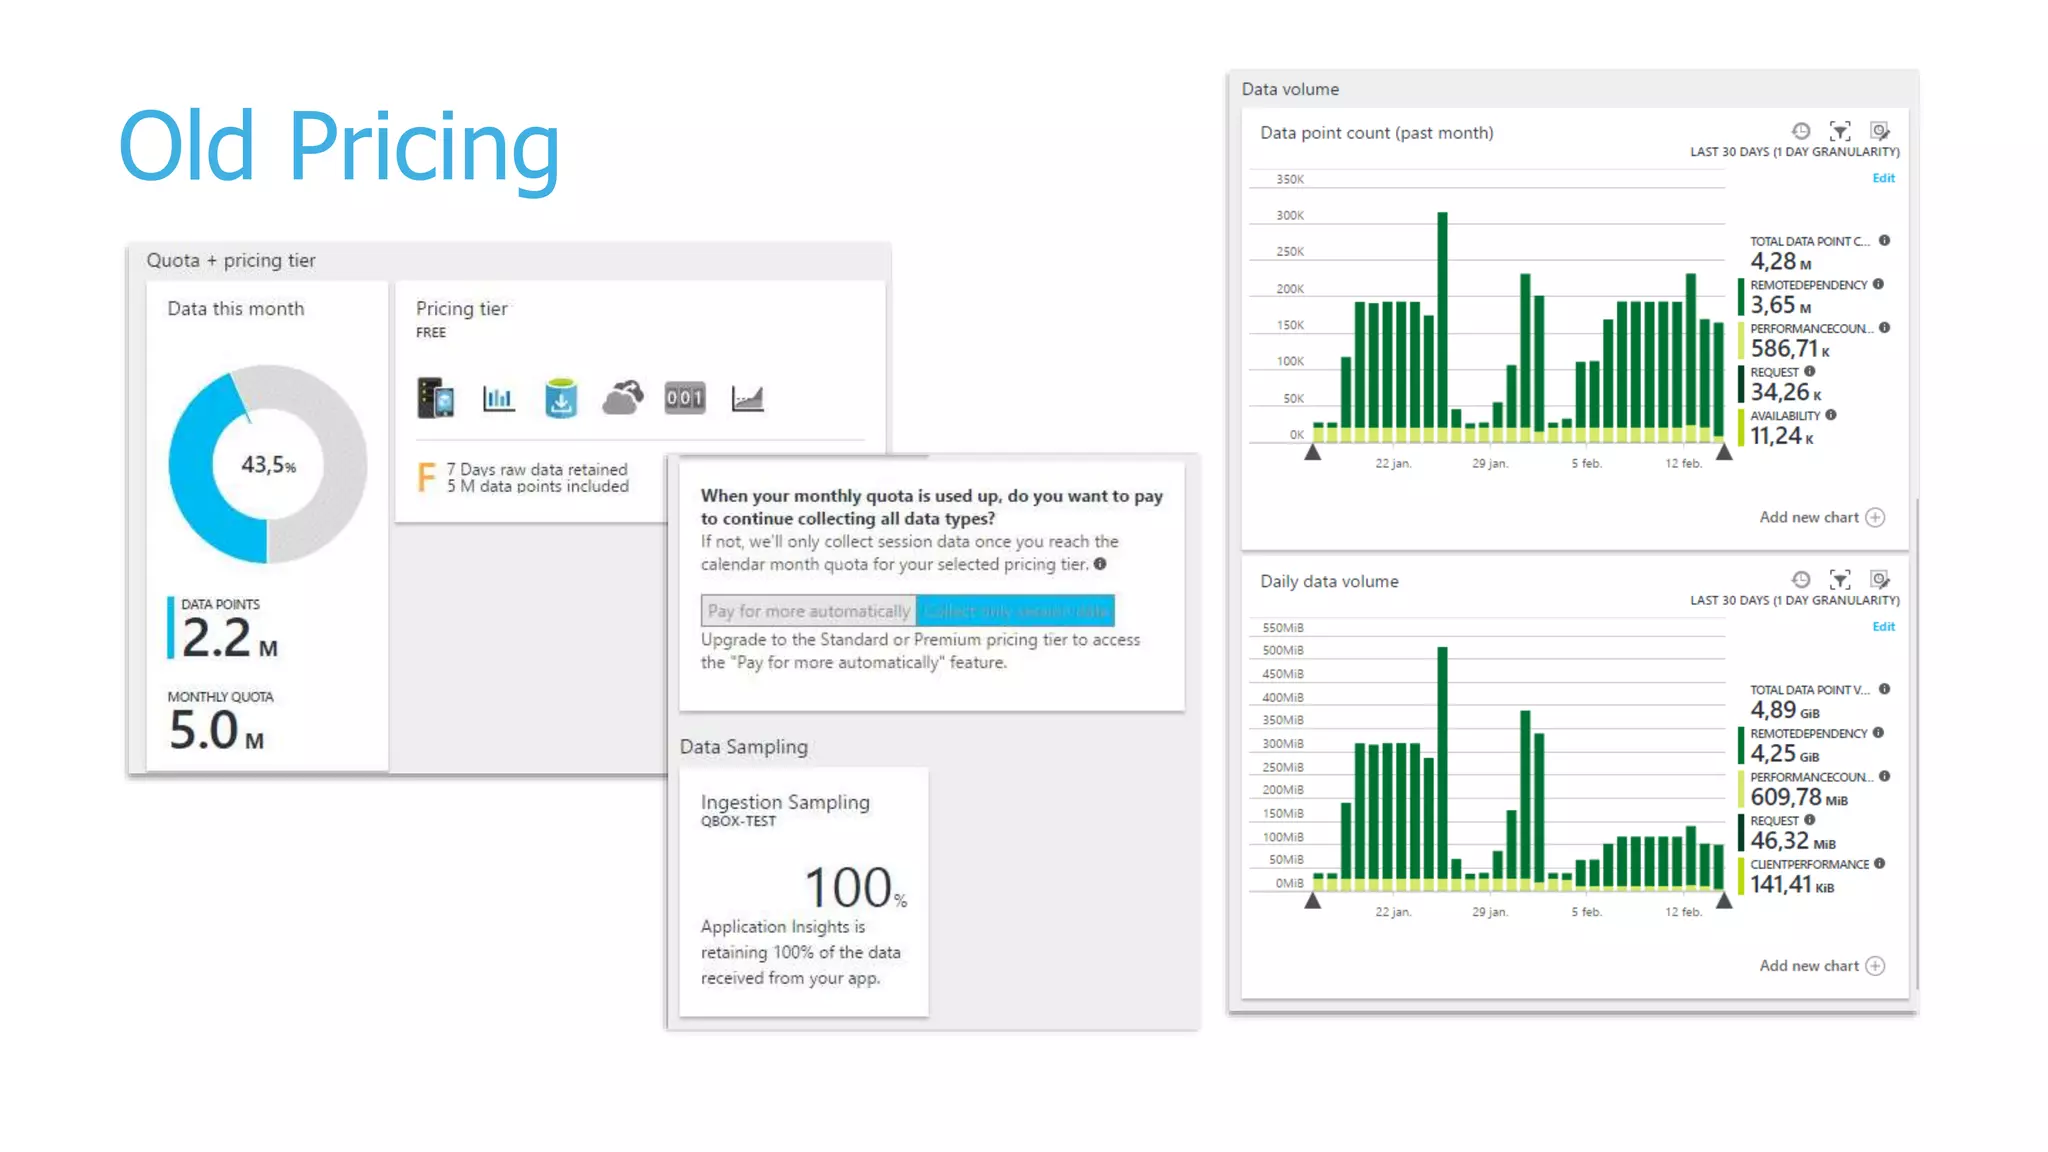Screen dimensions: 2048x1152
Task: Click the download database icon in Pricing tier
Action: 561,398
